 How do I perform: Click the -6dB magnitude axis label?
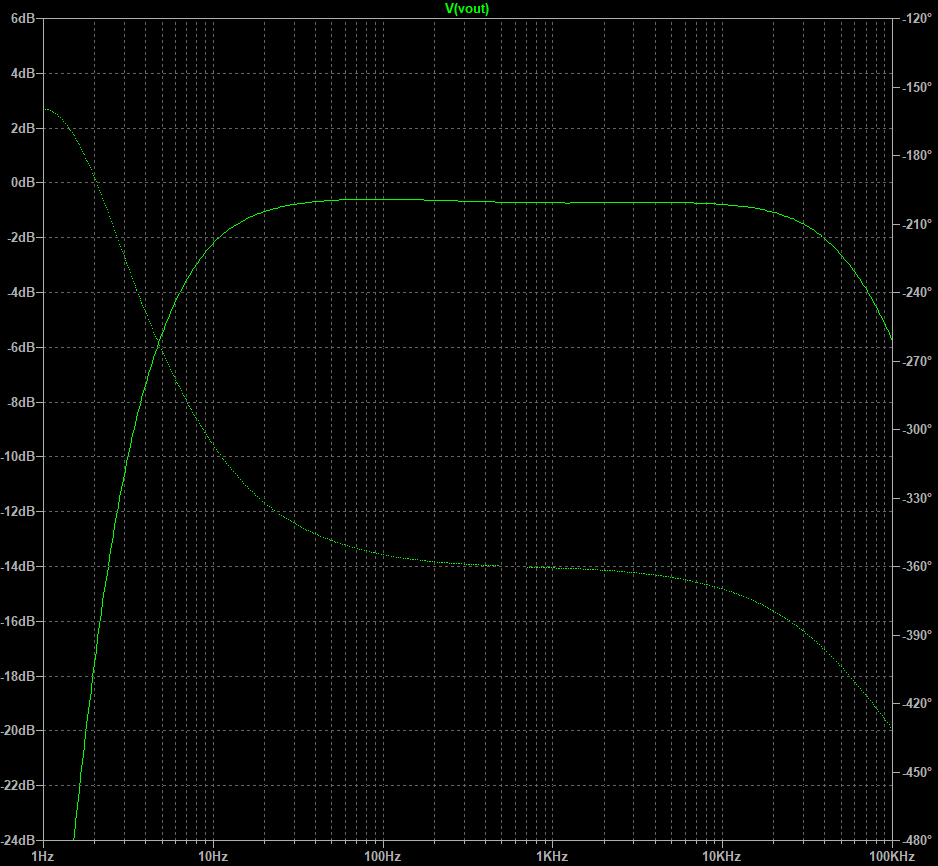pyautogui.click(x=20, y=347)
